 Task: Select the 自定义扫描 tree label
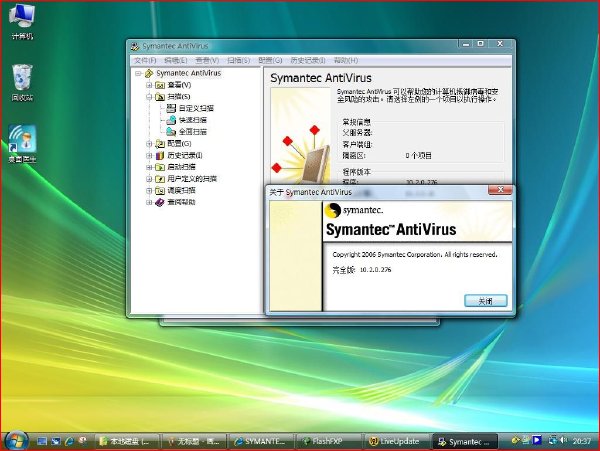click(196, 108)
